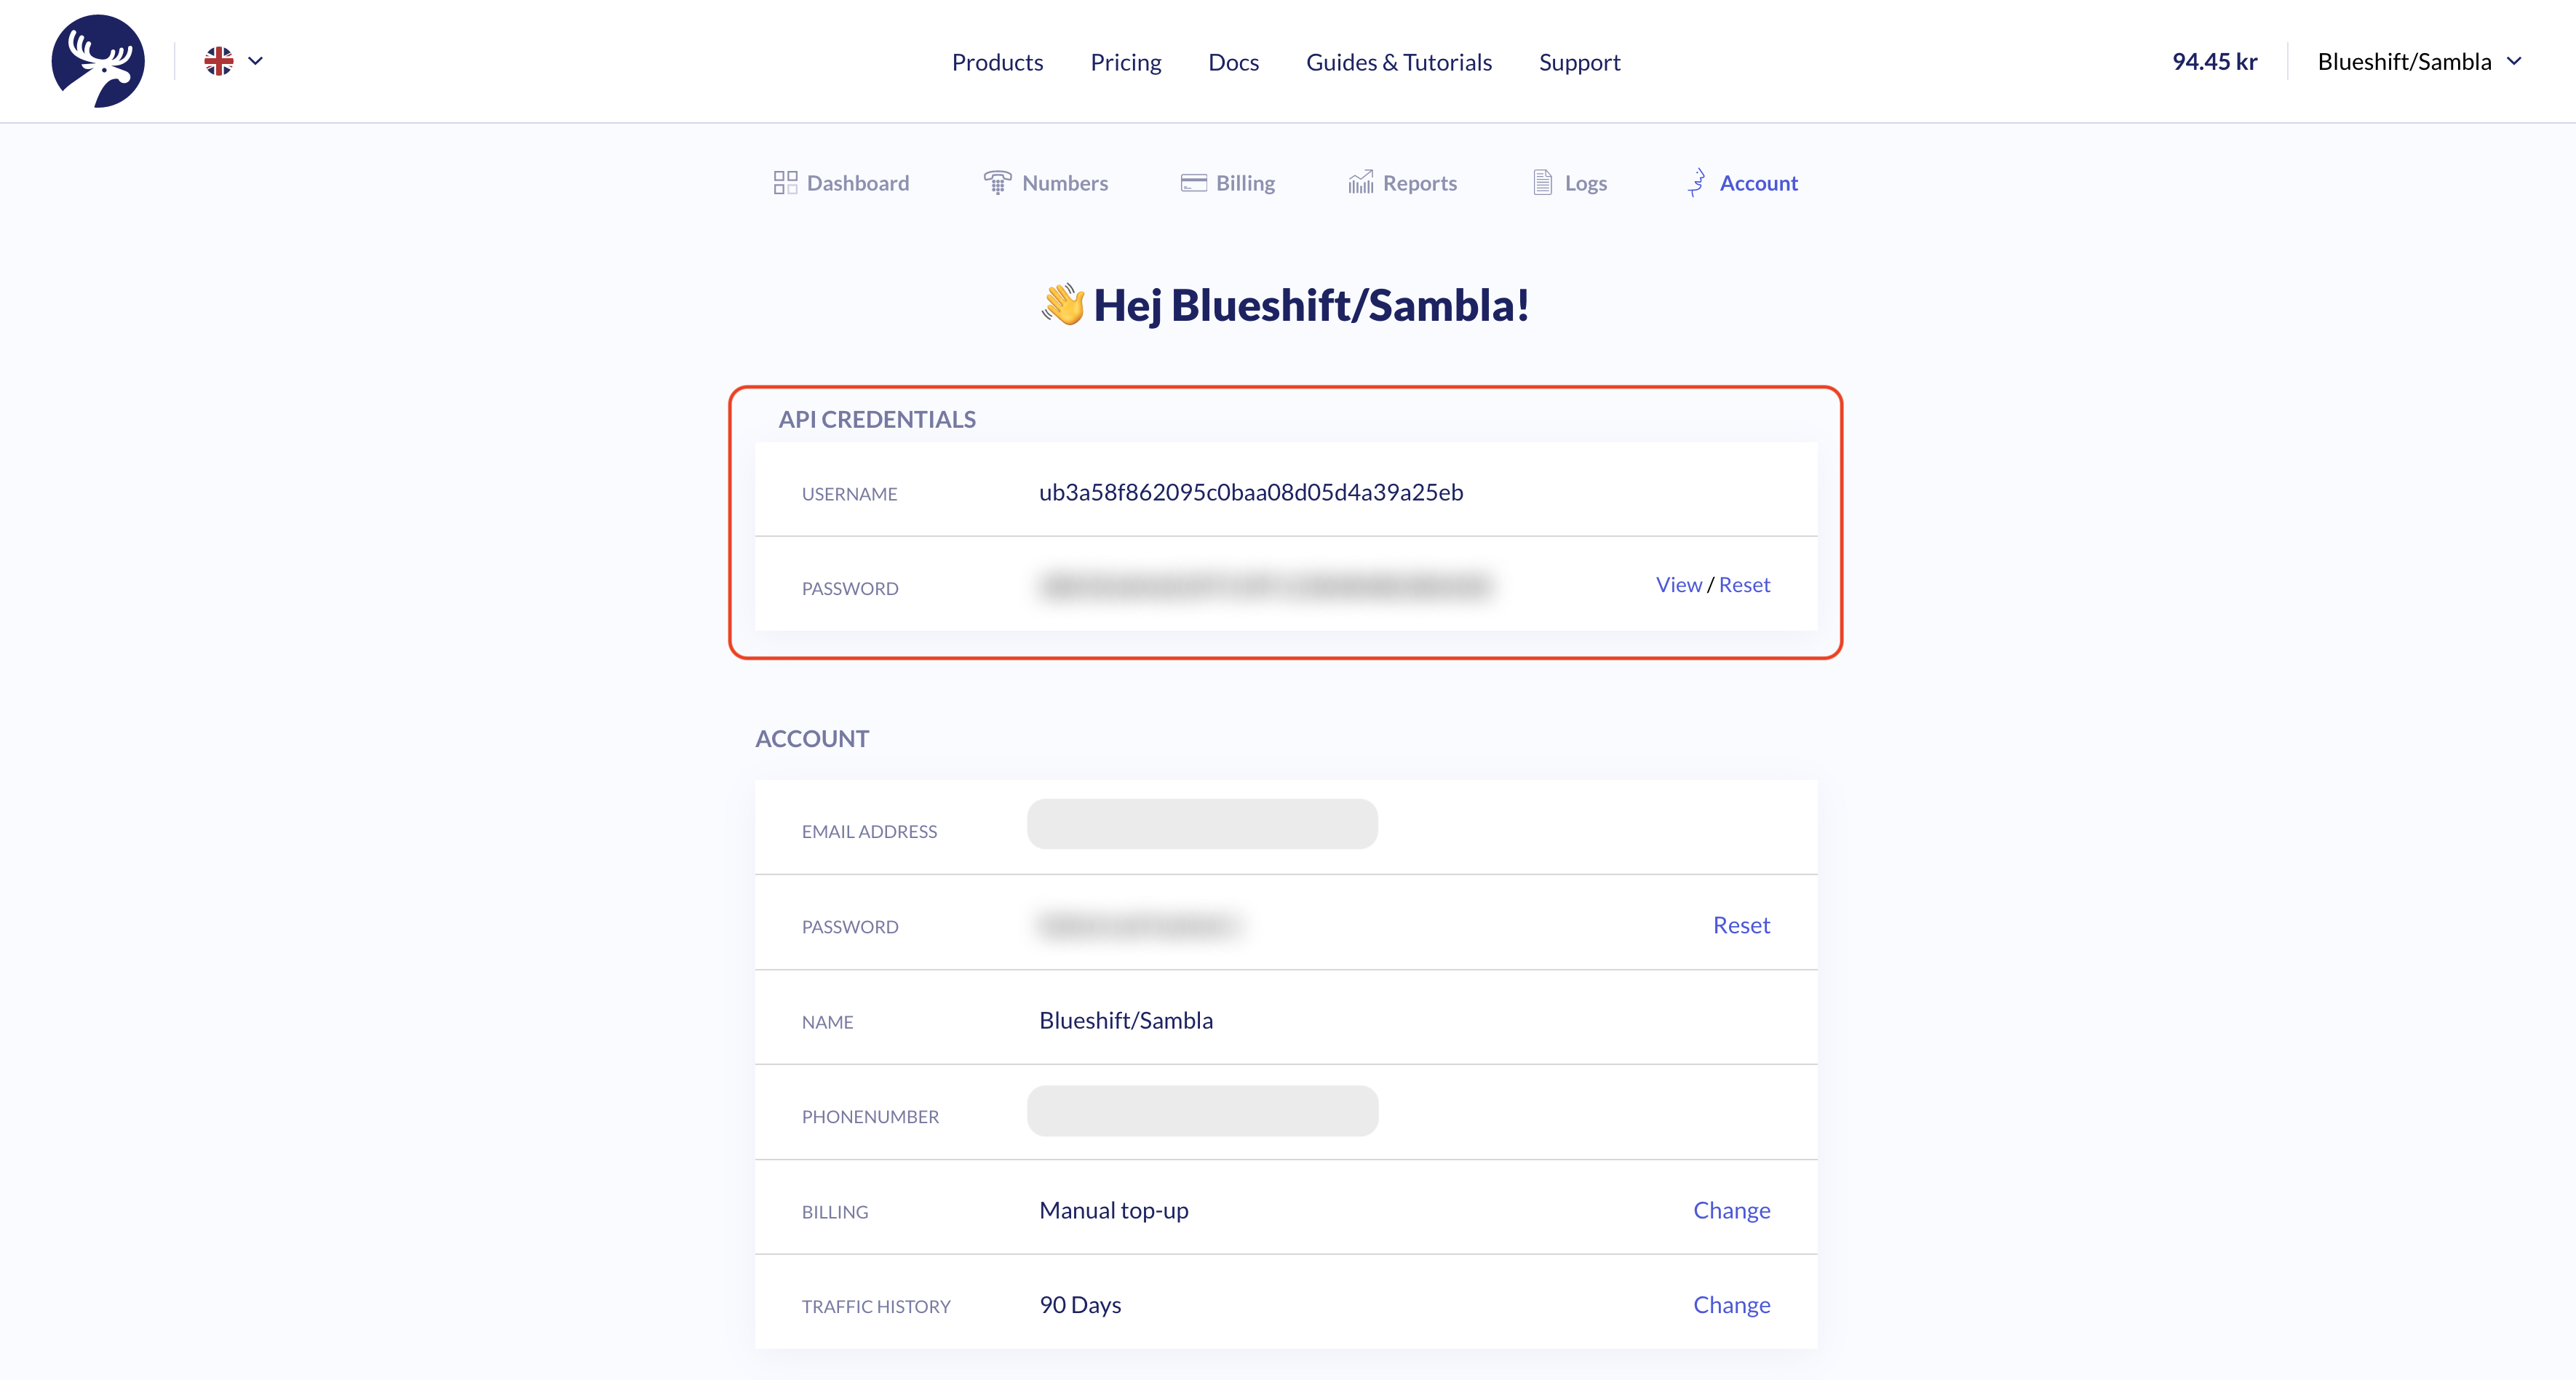The height and width of the screenshot is (1380, 2576).
Task: Expand the Blueshift/Sambla account menu chevron
Action: tap(2513, 62)
